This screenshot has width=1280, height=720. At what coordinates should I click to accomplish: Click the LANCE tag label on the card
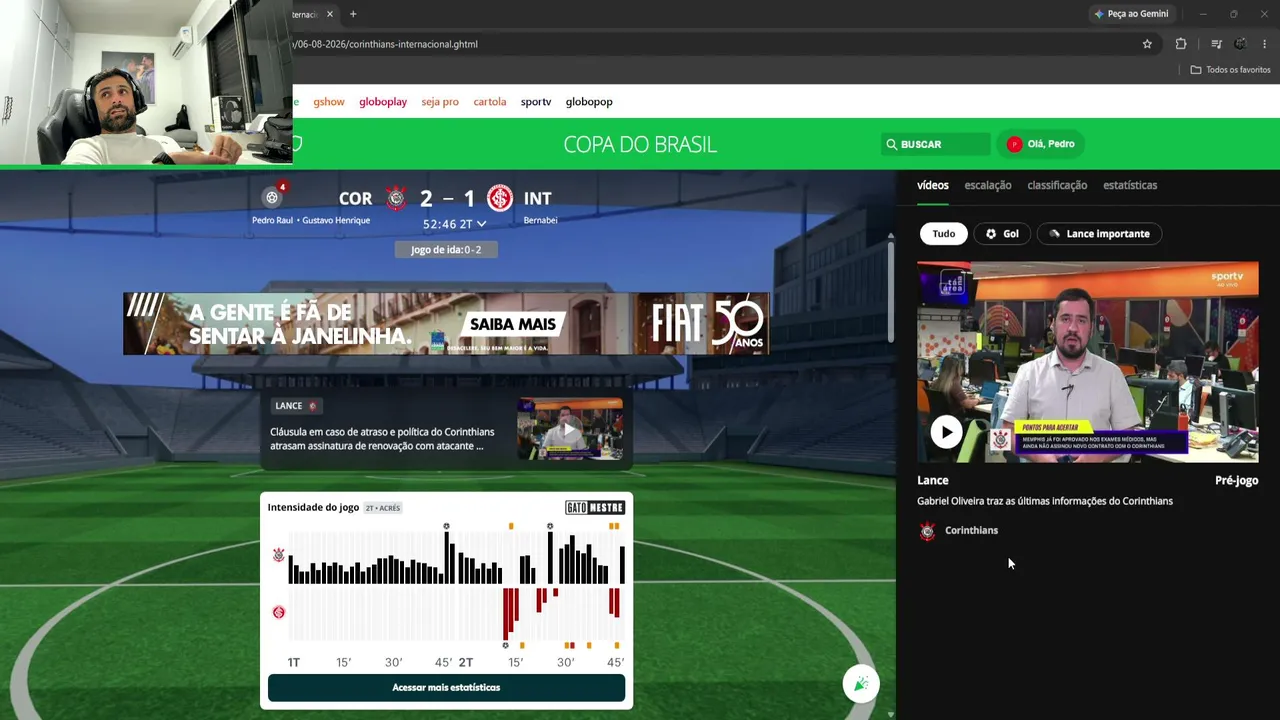[295, 406]
